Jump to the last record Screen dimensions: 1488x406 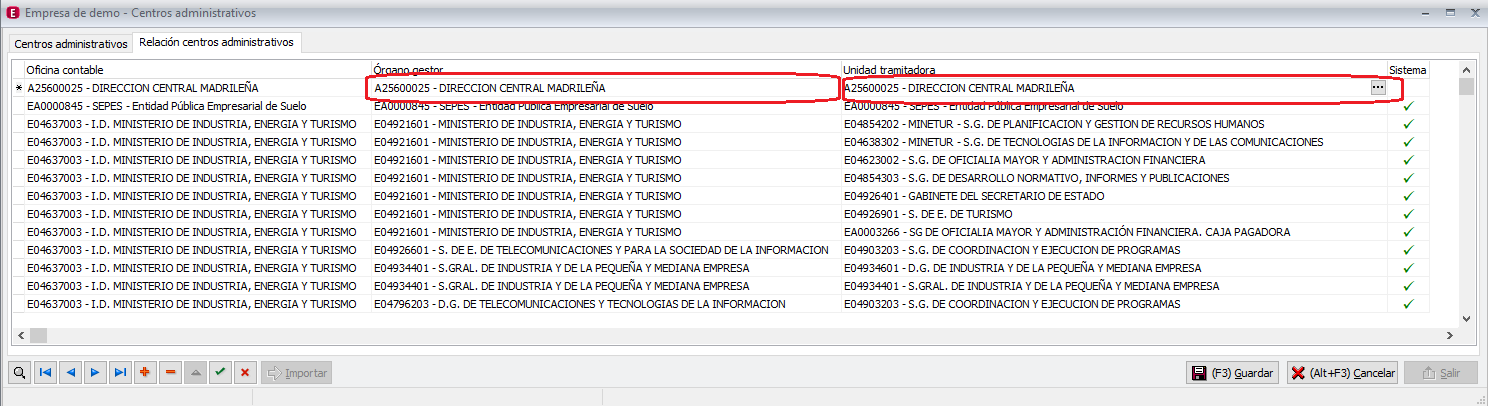(x=120, y=372)
